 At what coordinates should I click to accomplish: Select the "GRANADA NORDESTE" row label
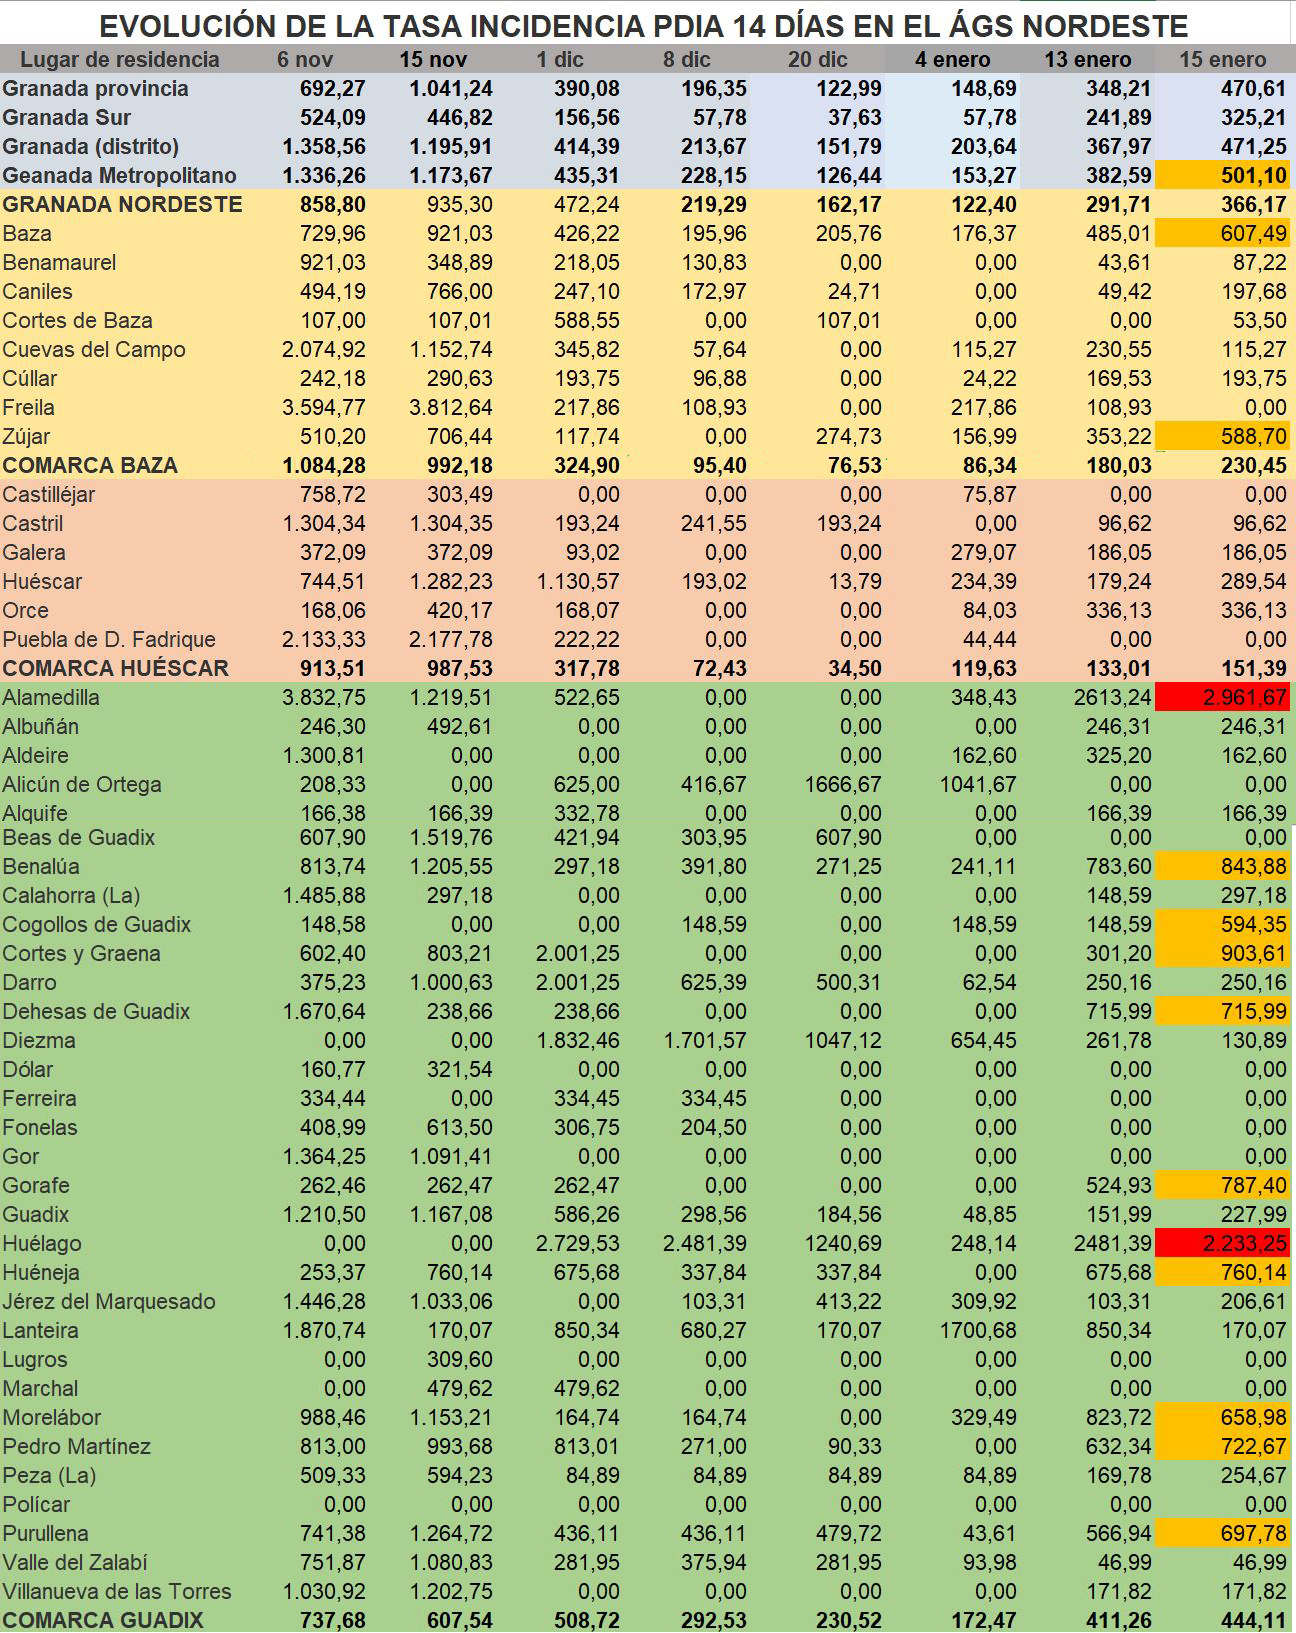click(122, 205)
